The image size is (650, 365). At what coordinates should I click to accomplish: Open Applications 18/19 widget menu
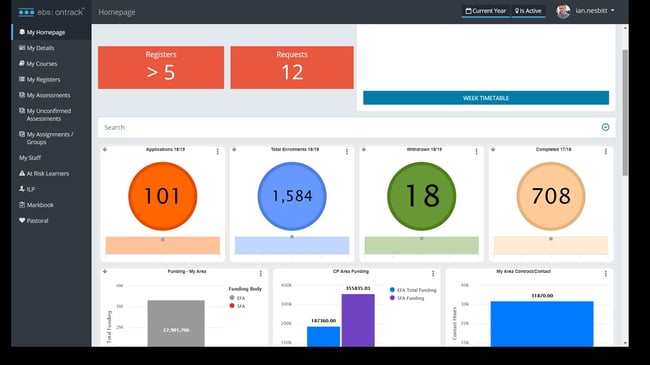[x=218, y=151]
